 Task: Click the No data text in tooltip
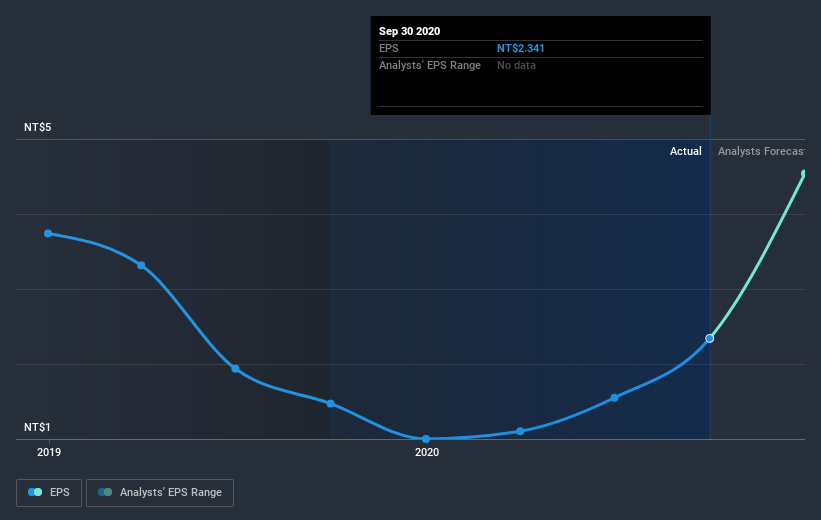516,65
